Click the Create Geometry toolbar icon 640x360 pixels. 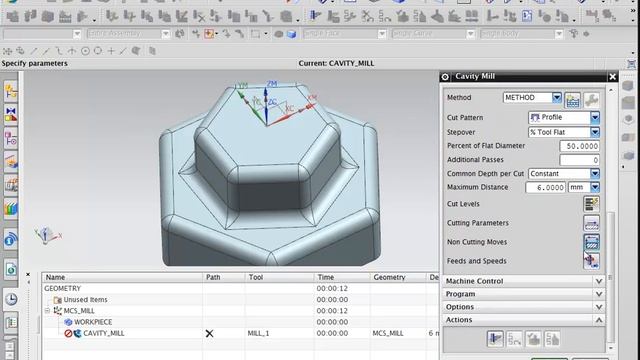pyautogui.click(x=48, y=17)
